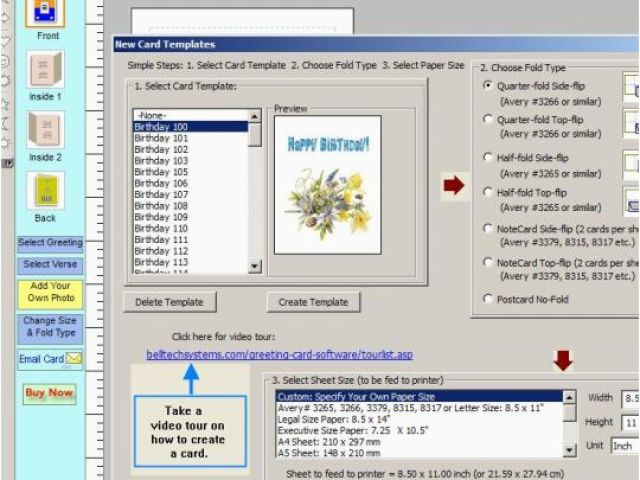
Task: Open the Inside 1 page icon
Action: [x=46, y=70]
